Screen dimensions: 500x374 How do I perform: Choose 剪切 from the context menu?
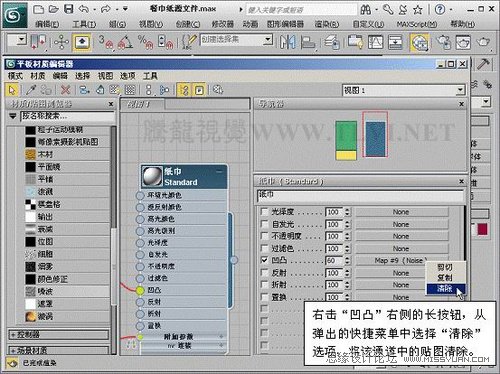pos(445,267)
